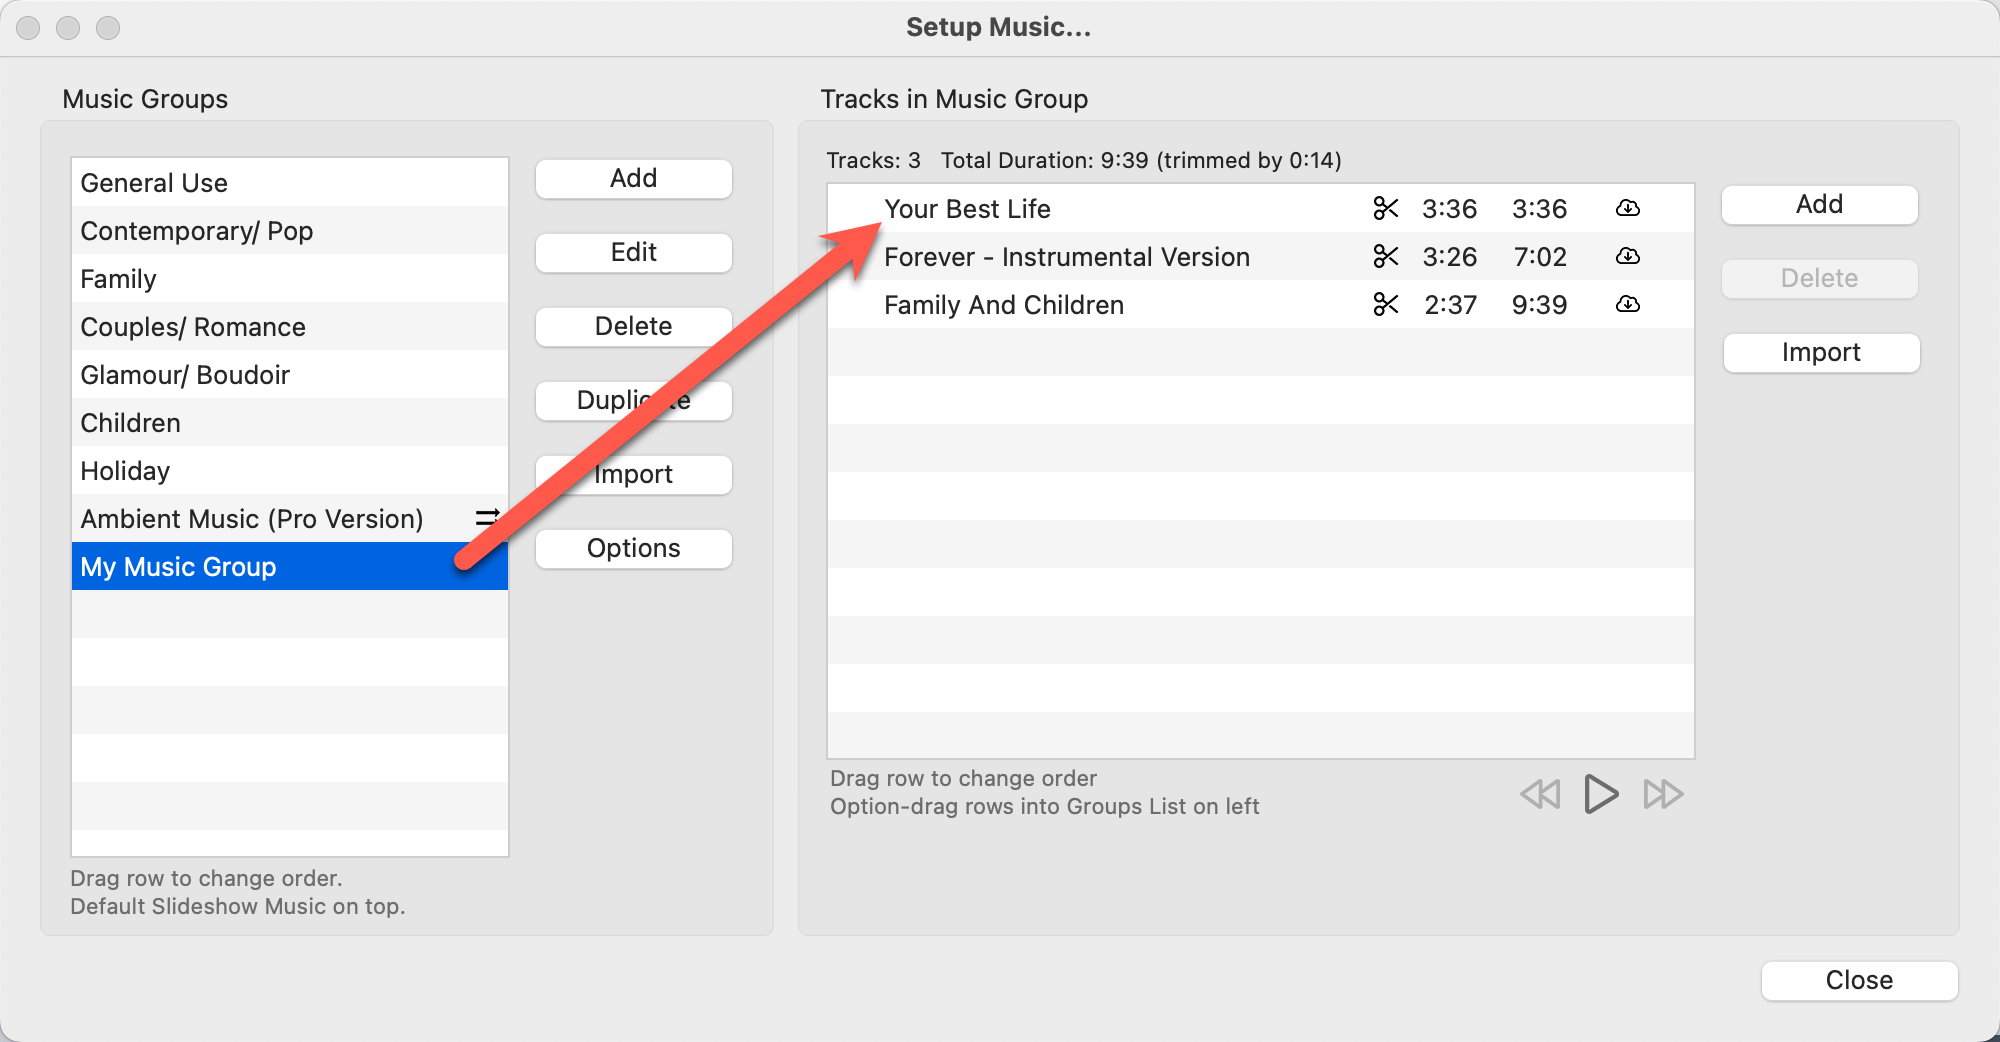Screen dimensions: 2000x1042
Task: Add a track to the music group
Action: pos(1819,205)
